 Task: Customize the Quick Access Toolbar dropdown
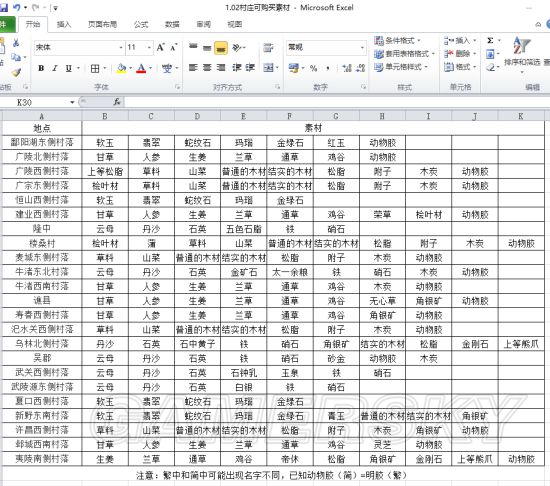coord(55,8)
